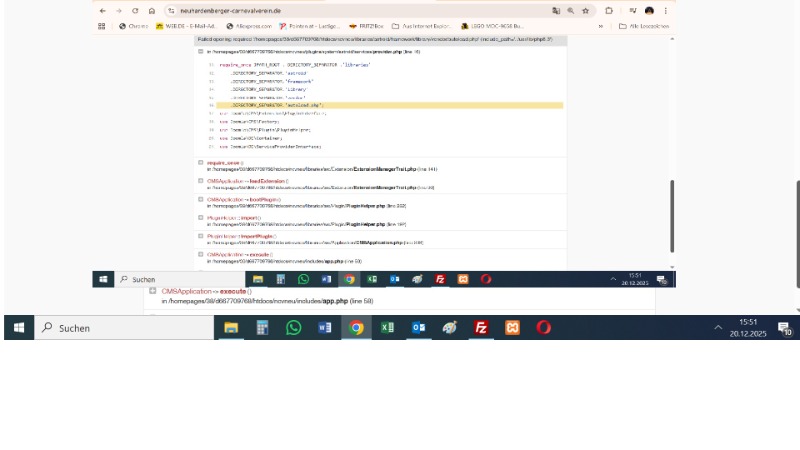Image resolution: width=800 pixels, height=450 pixels.
Task: Expand the CMSApplication loadExtension stack frame
Action: [198, 180]
